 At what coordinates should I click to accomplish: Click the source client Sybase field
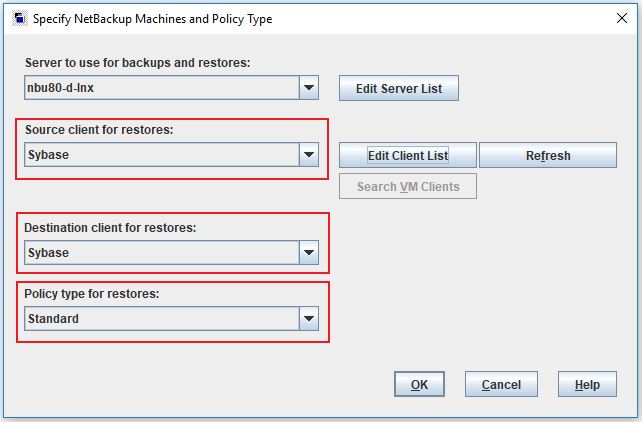tap(161, 155)
